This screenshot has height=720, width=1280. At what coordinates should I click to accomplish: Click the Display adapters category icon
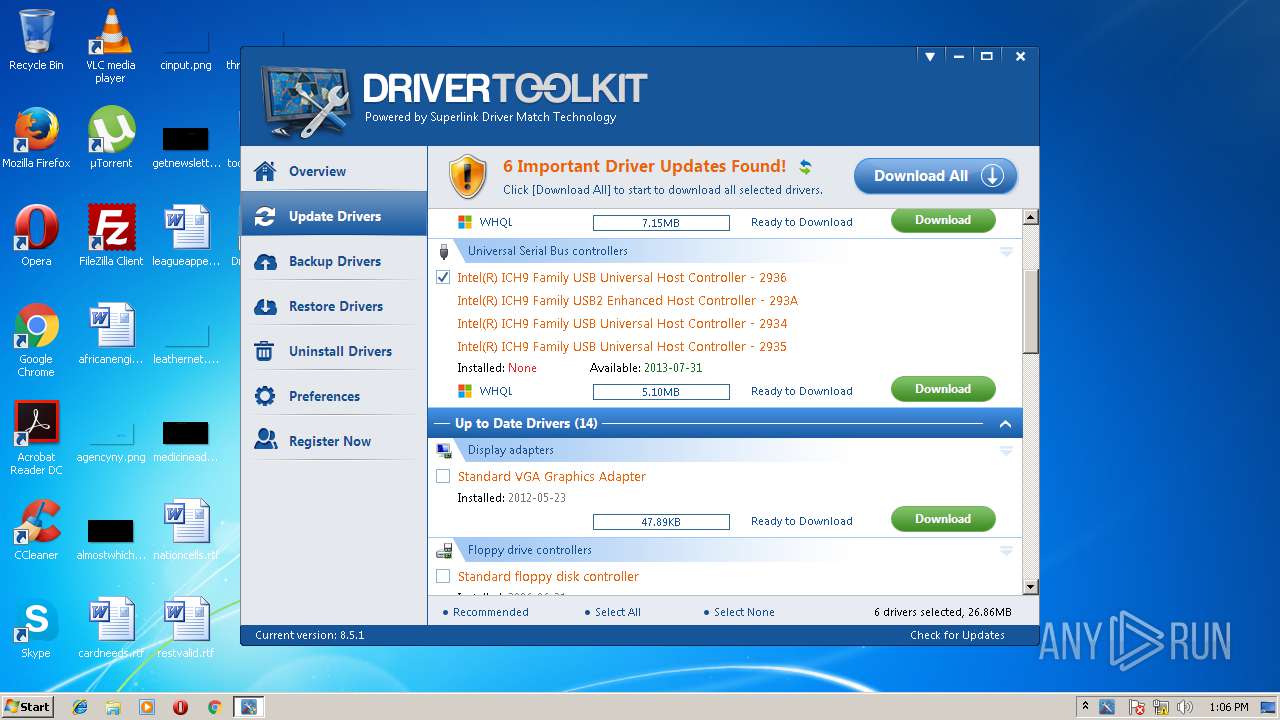(444, 451)
